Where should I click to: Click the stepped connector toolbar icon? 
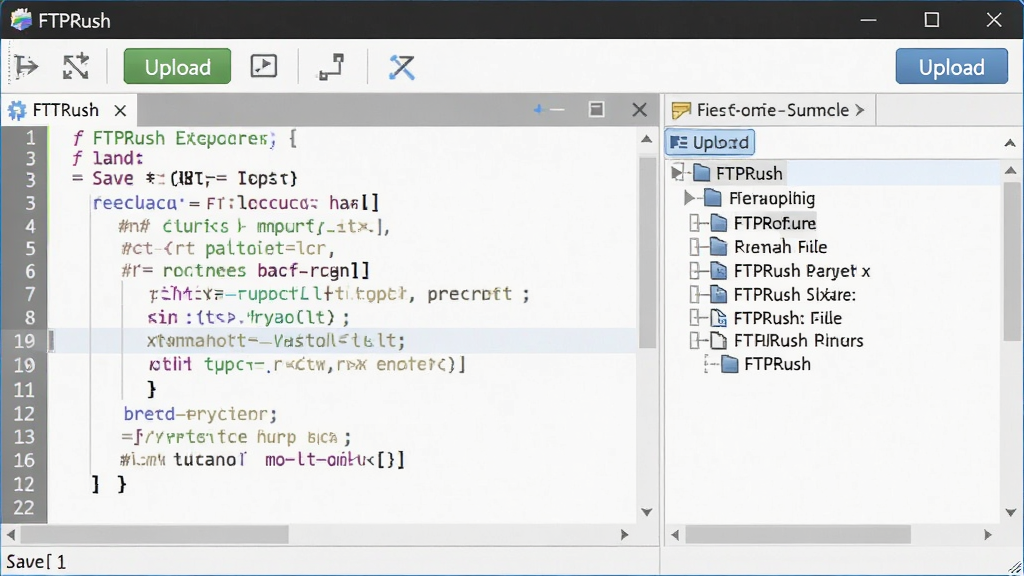[x=331, y=67]
